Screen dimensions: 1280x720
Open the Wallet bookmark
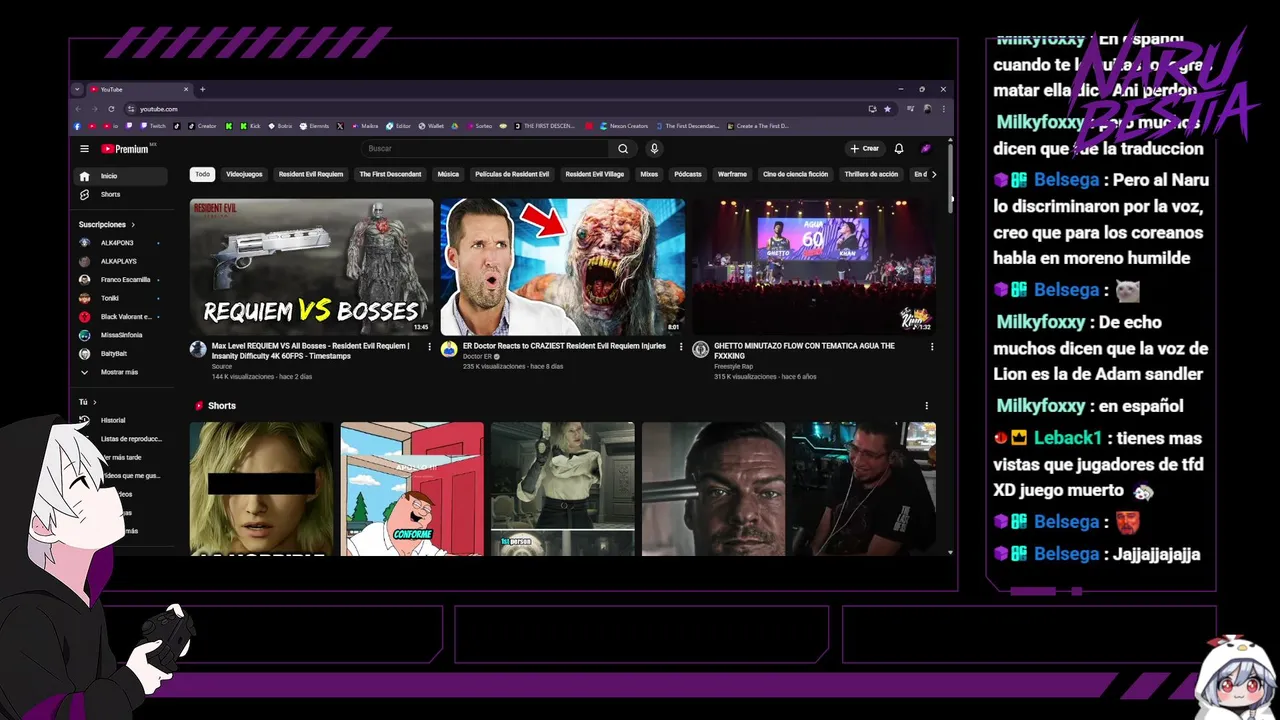[x=431, y=126]
